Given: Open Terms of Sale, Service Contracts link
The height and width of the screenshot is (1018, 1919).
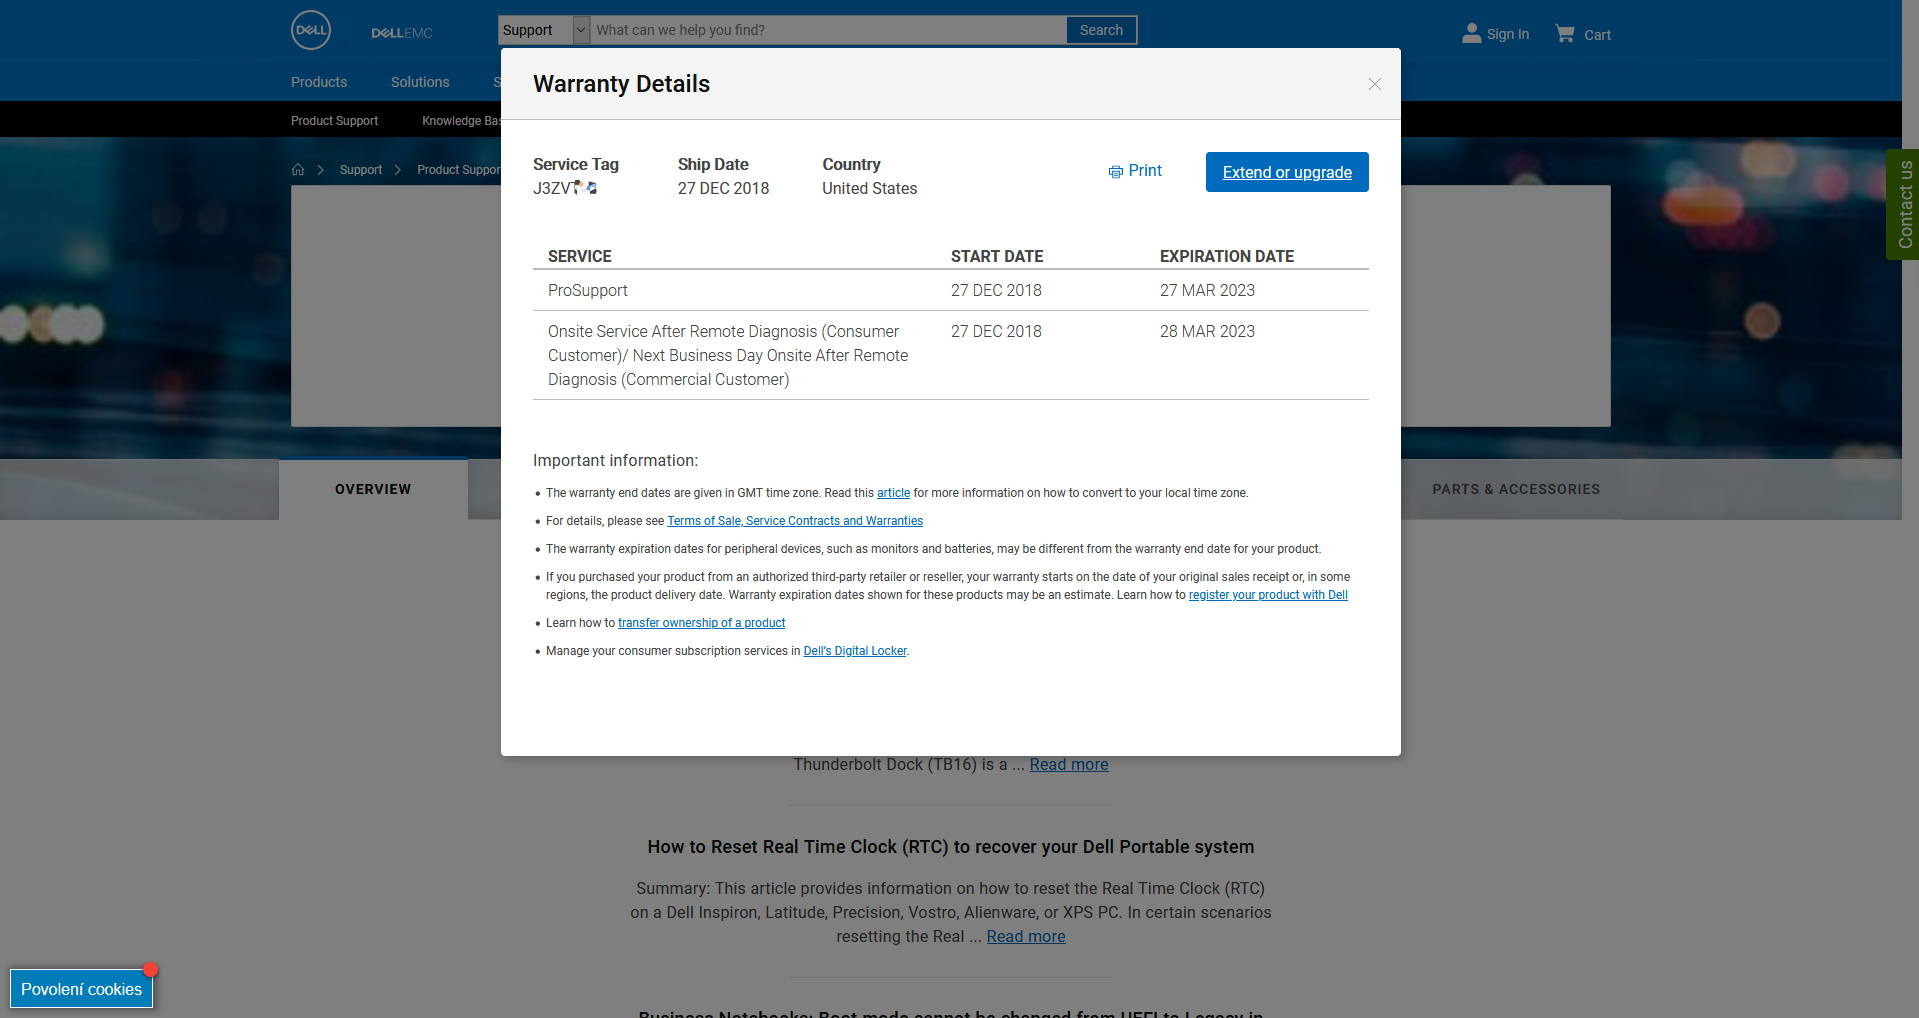Looking at the screenshot, I should tap(794, 521).
